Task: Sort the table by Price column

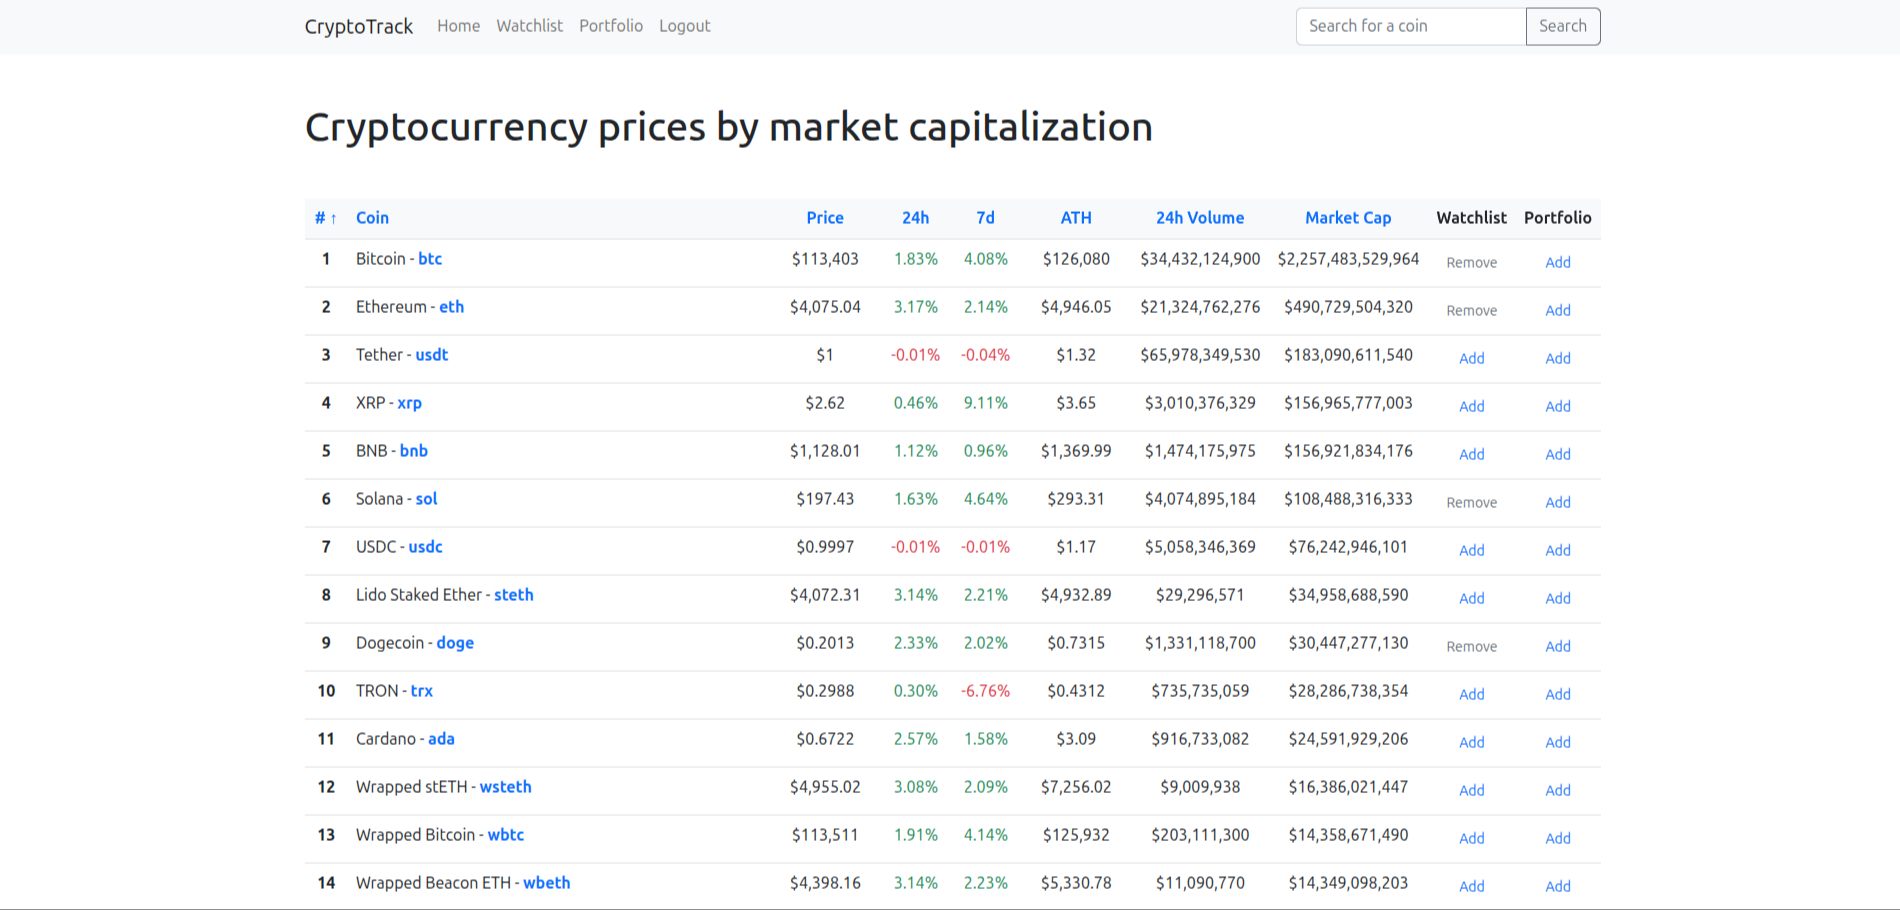Action: [825, 217]
